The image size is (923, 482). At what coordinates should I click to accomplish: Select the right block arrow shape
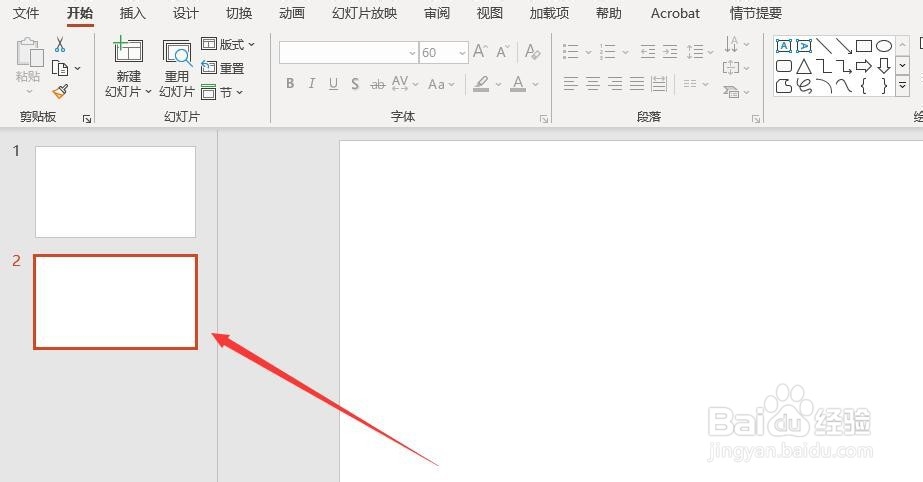tap(864, 66)
